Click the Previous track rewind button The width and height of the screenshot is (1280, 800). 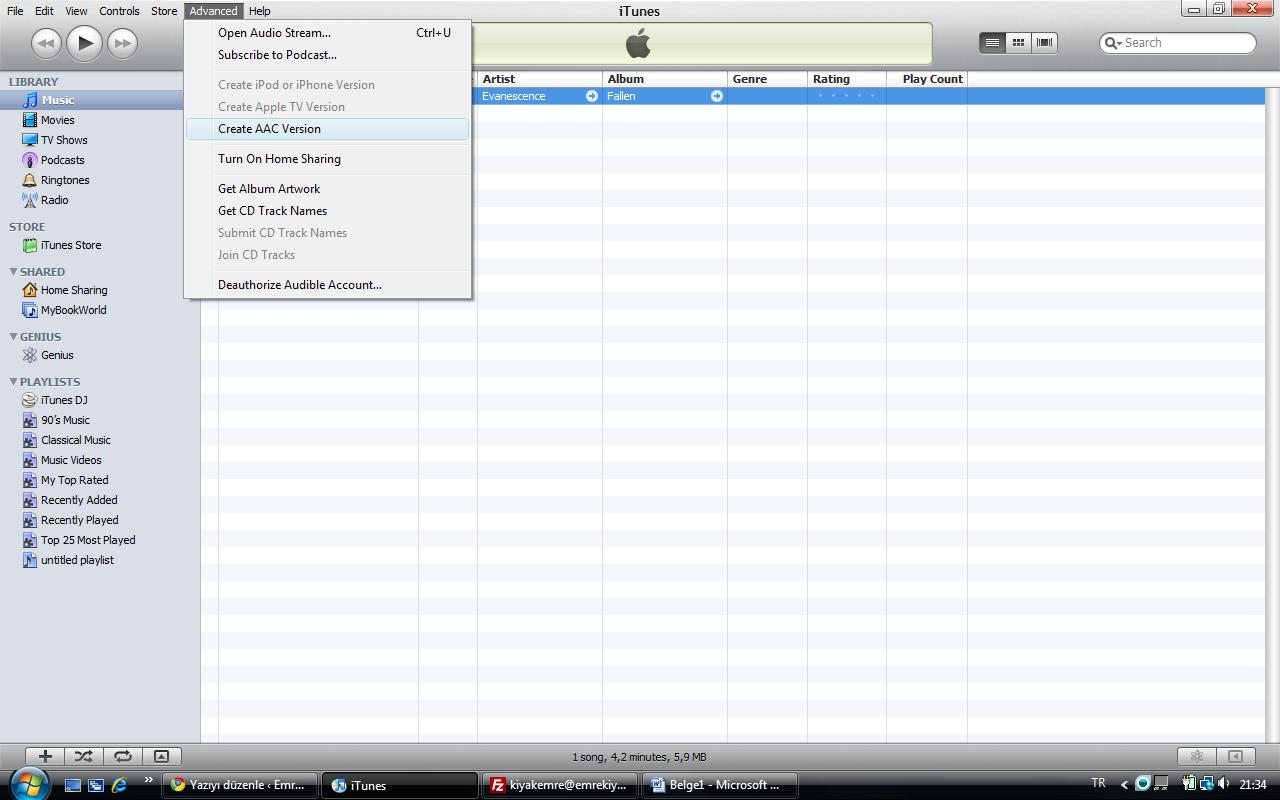point(46,43)
